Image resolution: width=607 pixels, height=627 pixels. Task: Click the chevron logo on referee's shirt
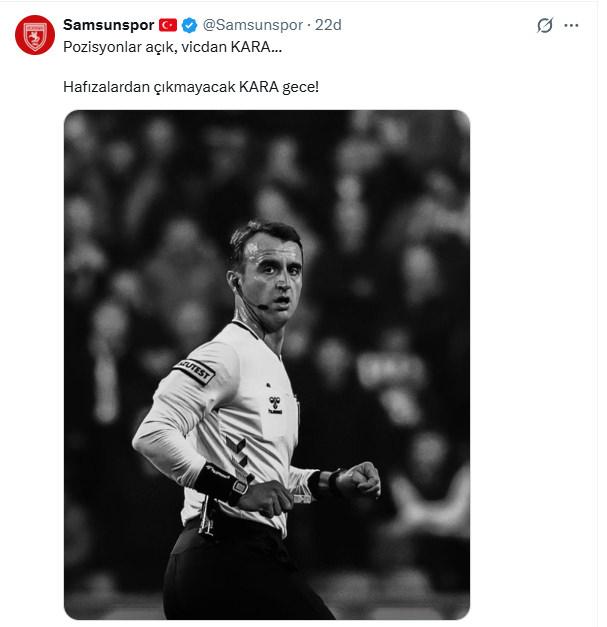pyautogui.click(x=240, y=452)
